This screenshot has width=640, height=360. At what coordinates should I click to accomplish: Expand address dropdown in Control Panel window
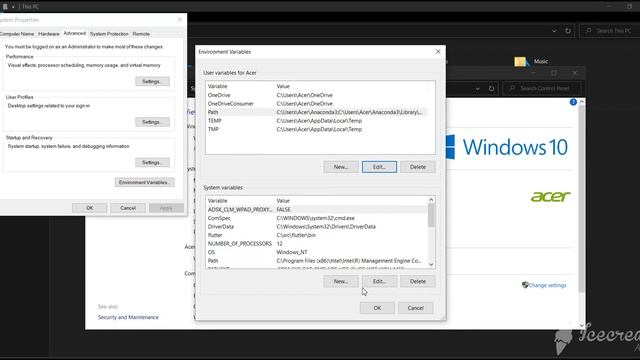click(478, 88)
